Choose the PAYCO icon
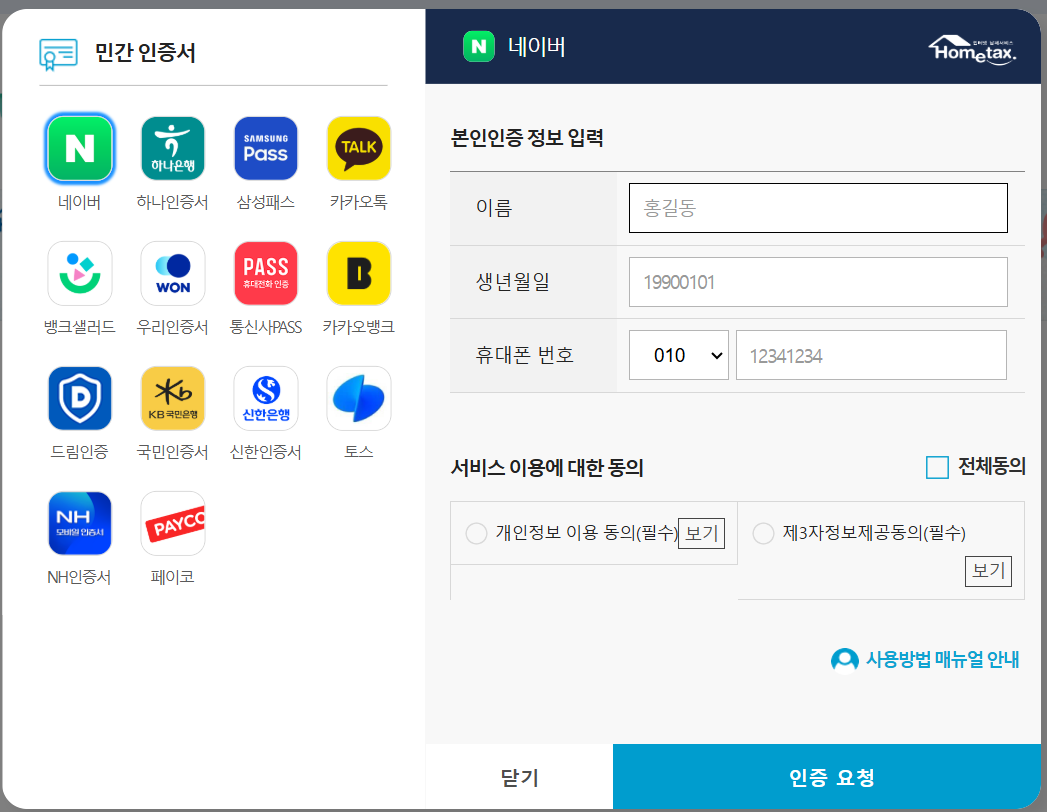The image size is (1047, 812). click(x=173, y=523)
